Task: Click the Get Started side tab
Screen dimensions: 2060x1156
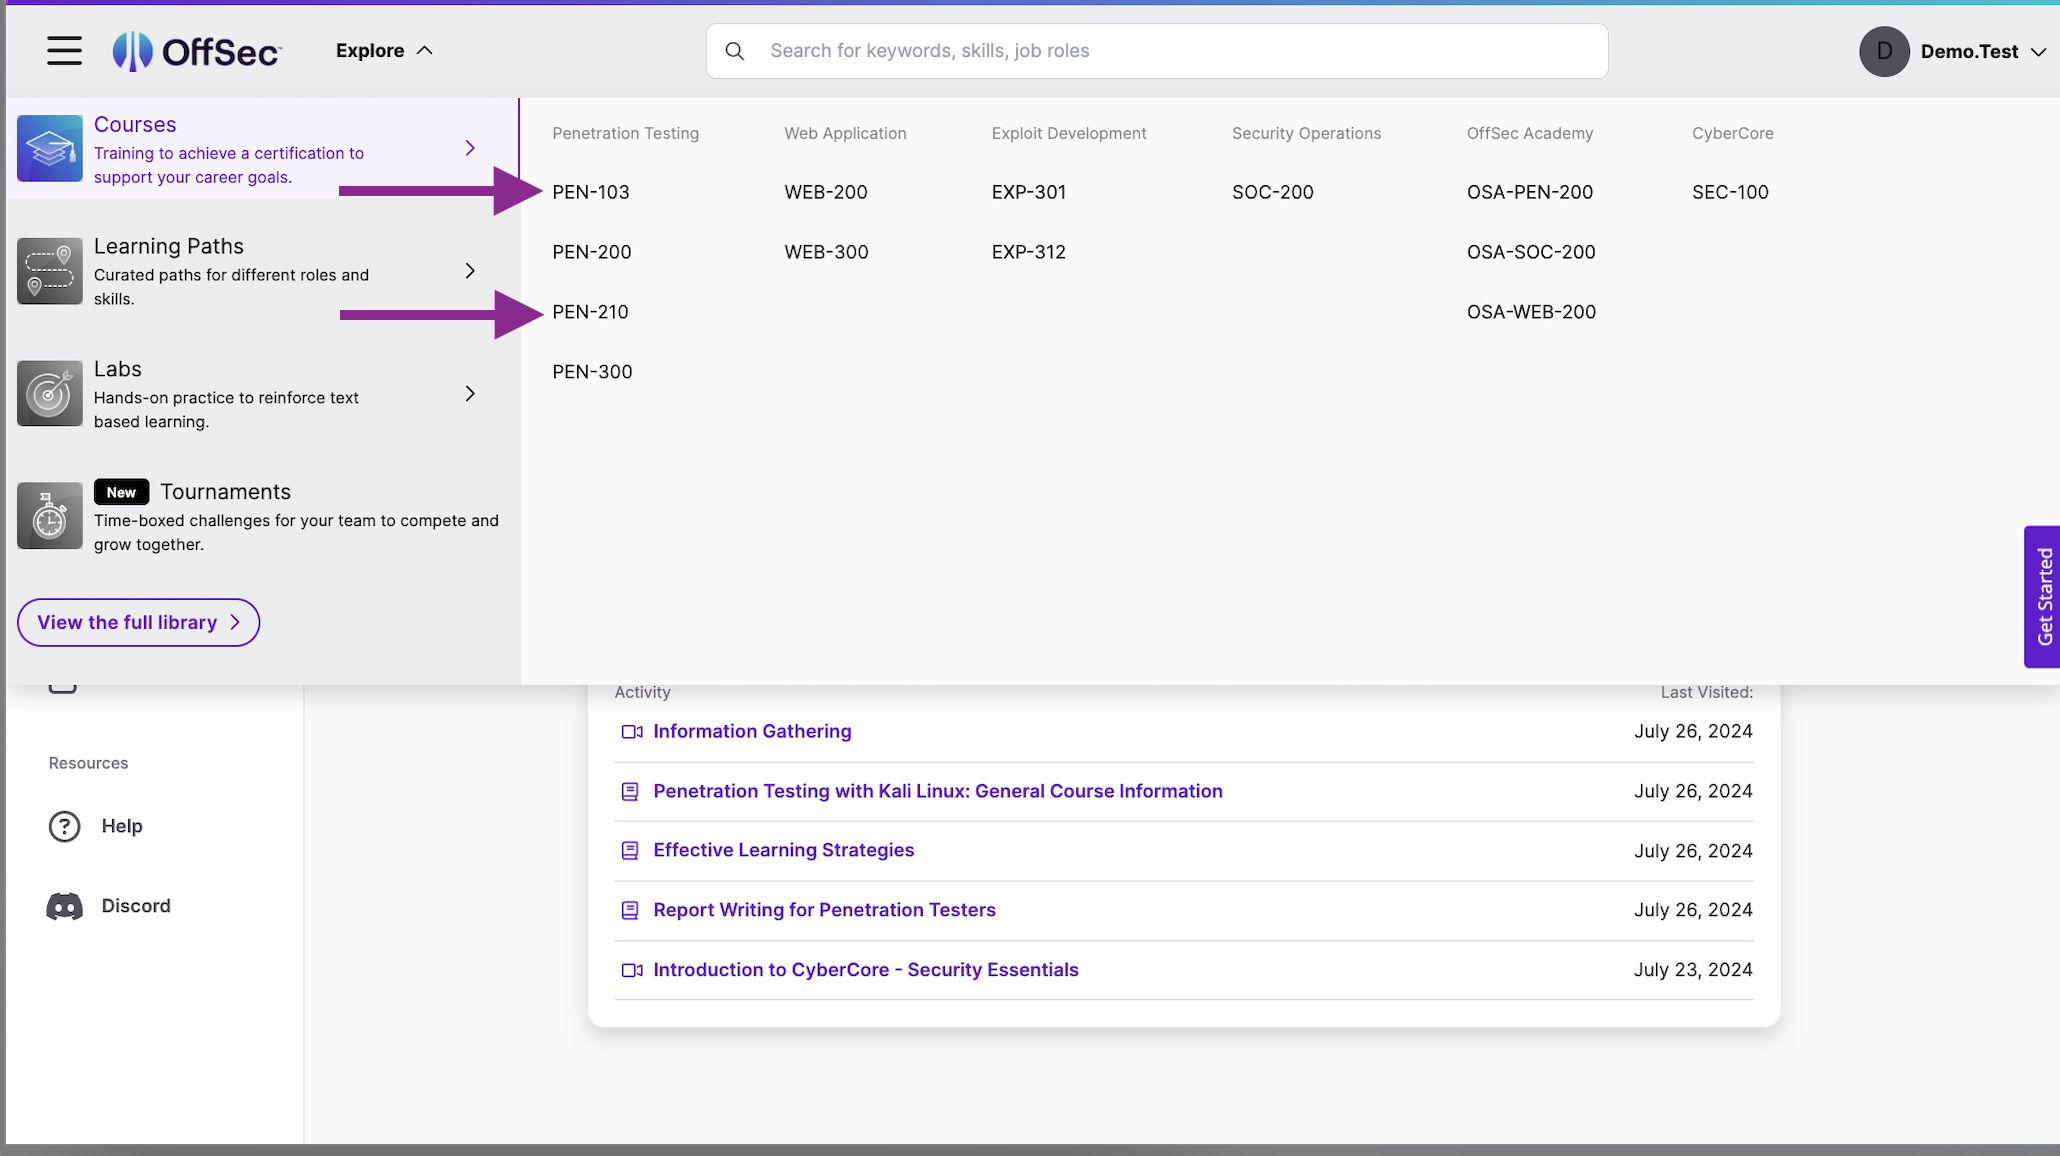Action: (x=2043, y=597)
